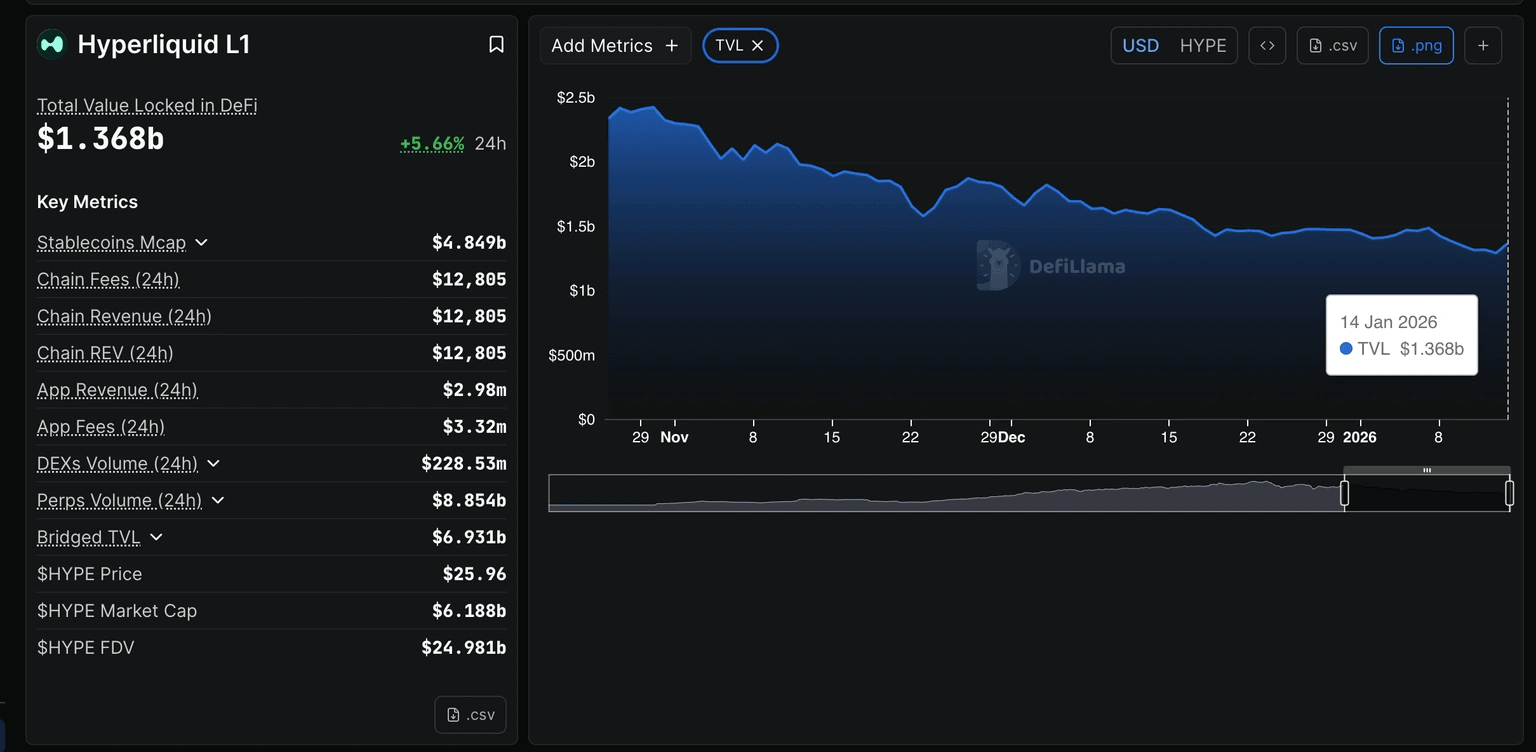Viewport: 1536px width, 752px height.
Task: Click the Chain Fees (24h) label
Action: pyautogui.click(x=108, y=280)
